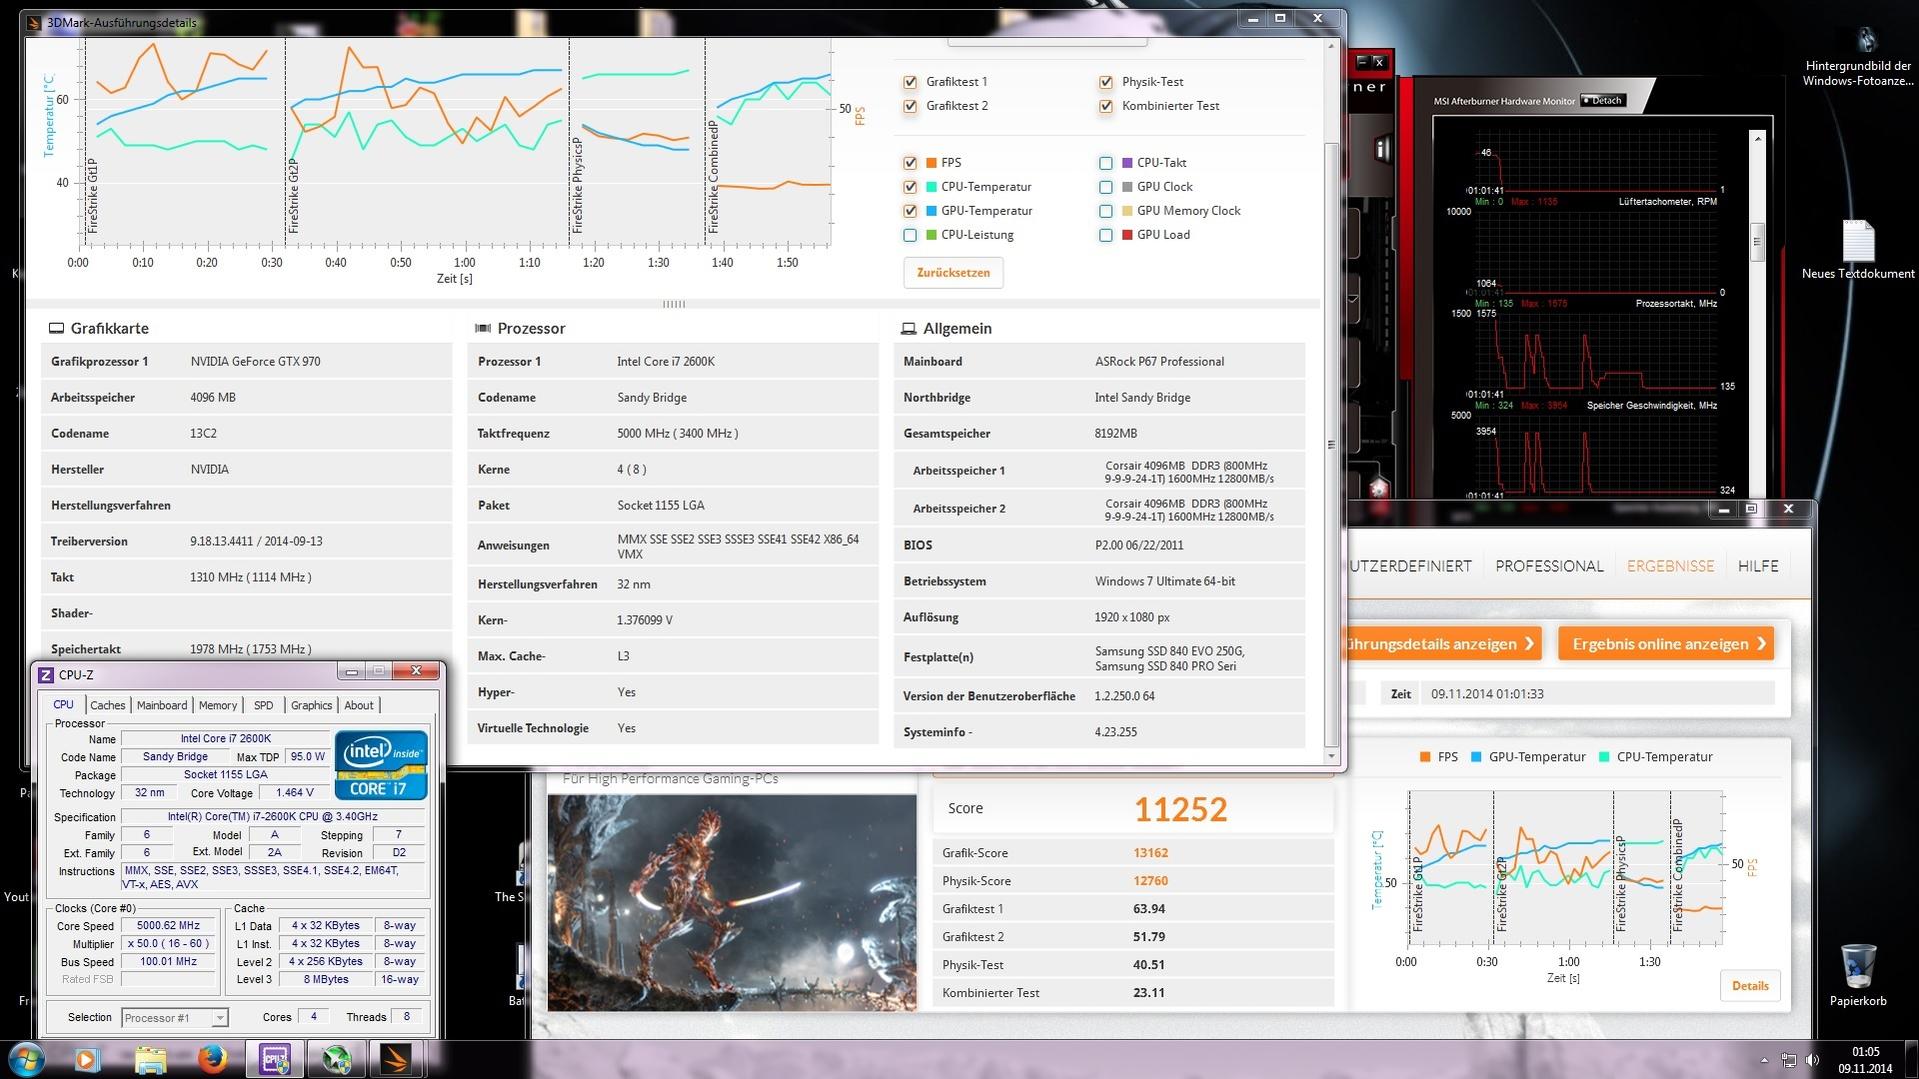Image resolution: width=1919 pixels, height=1079 pixels.
Task: Select the Papierkorb desktop icon
Action: [1858, 975]
